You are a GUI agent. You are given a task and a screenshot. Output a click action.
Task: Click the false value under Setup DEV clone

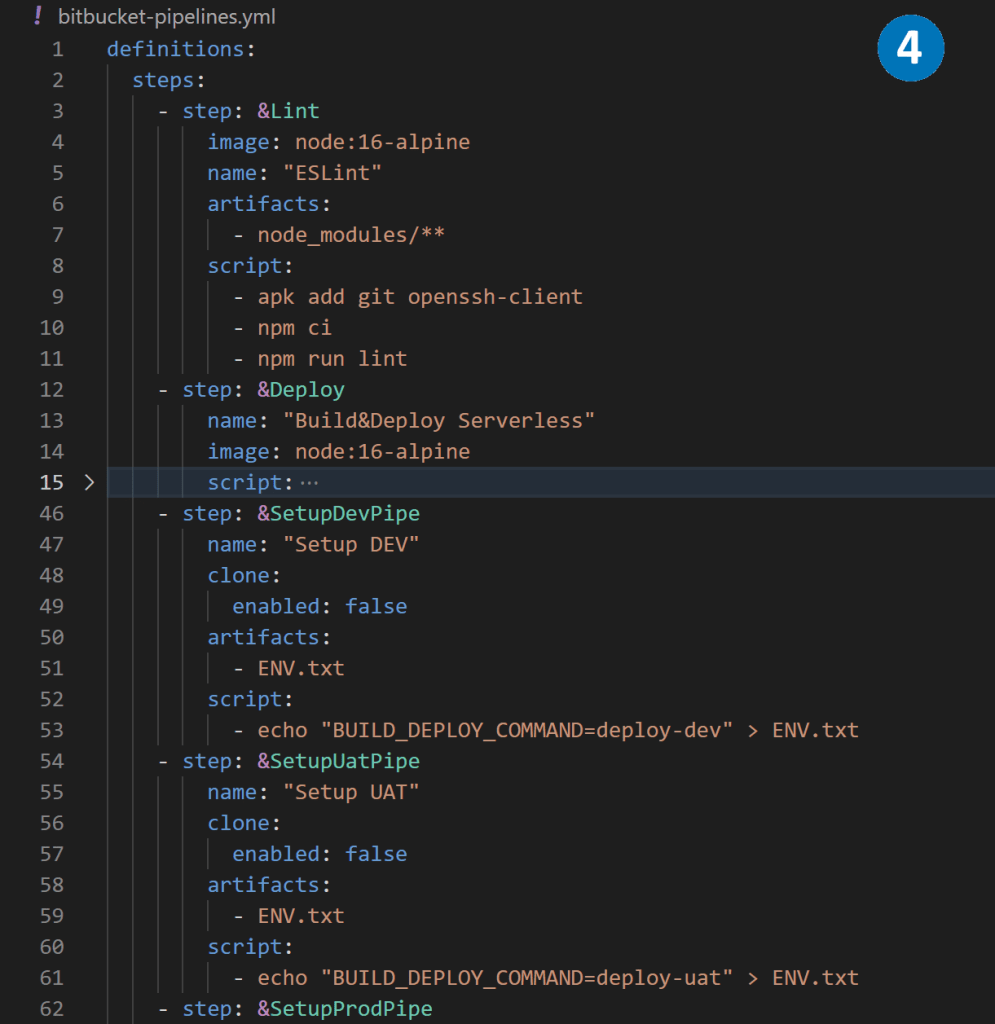tap(376, 607)
